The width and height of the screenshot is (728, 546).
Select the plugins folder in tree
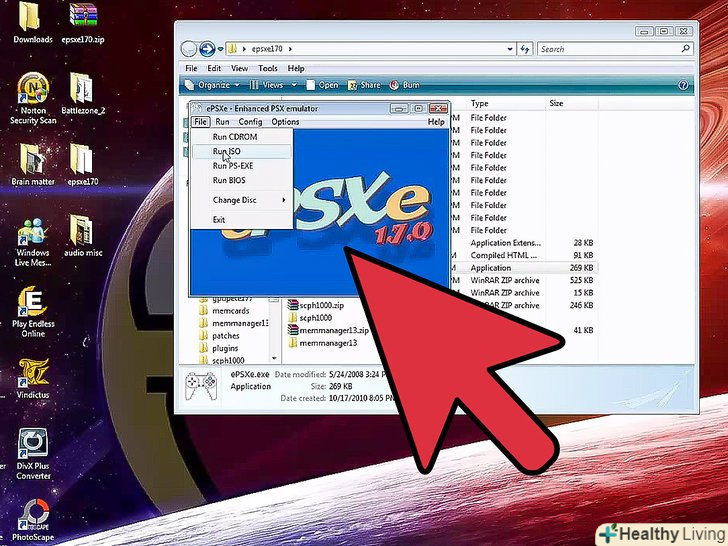click(x=225, y=348)
